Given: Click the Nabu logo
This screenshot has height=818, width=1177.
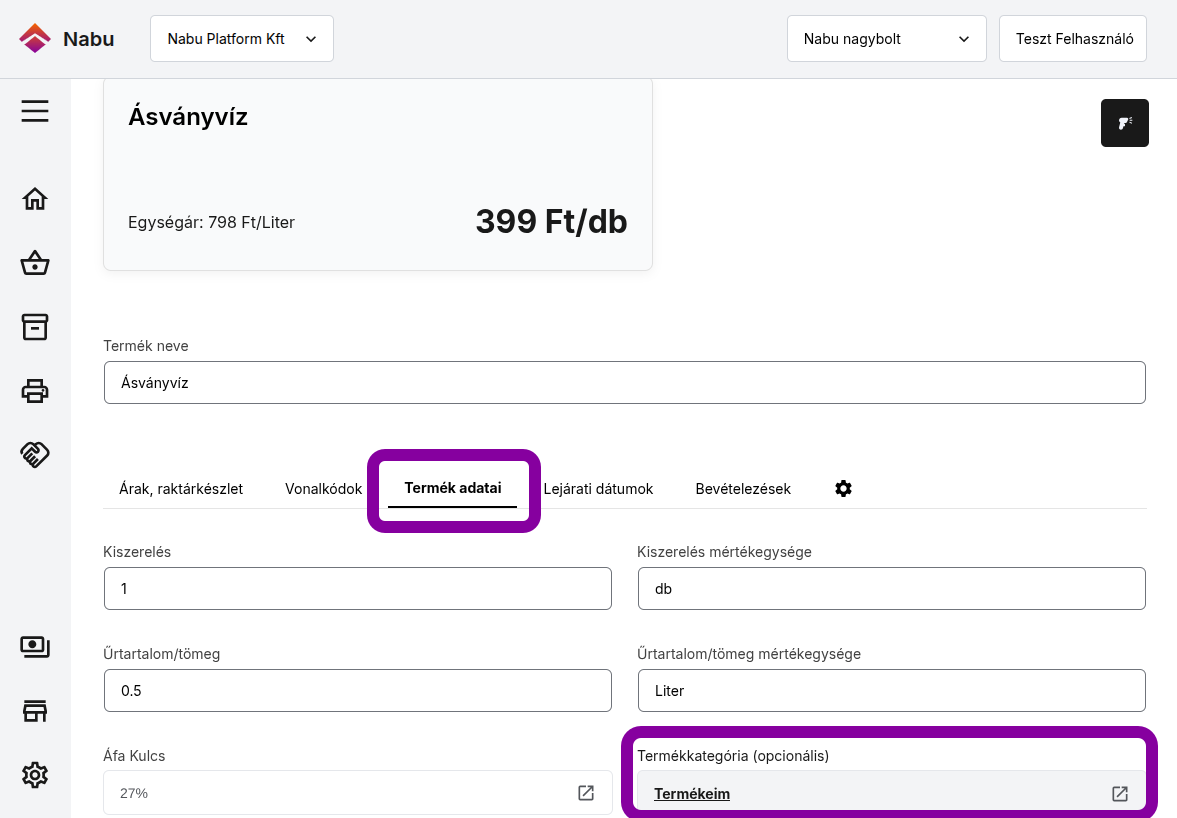Looking at the screenshot, I should 67,39.
